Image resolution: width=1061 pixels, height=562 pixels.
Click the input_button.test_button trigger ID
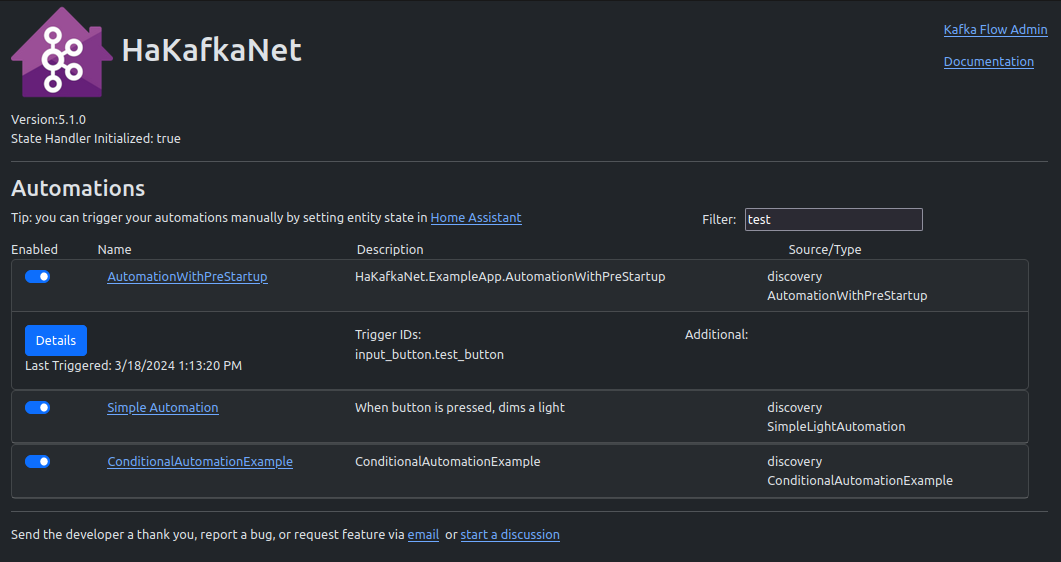pyautogui.click(x=430, y=354)
